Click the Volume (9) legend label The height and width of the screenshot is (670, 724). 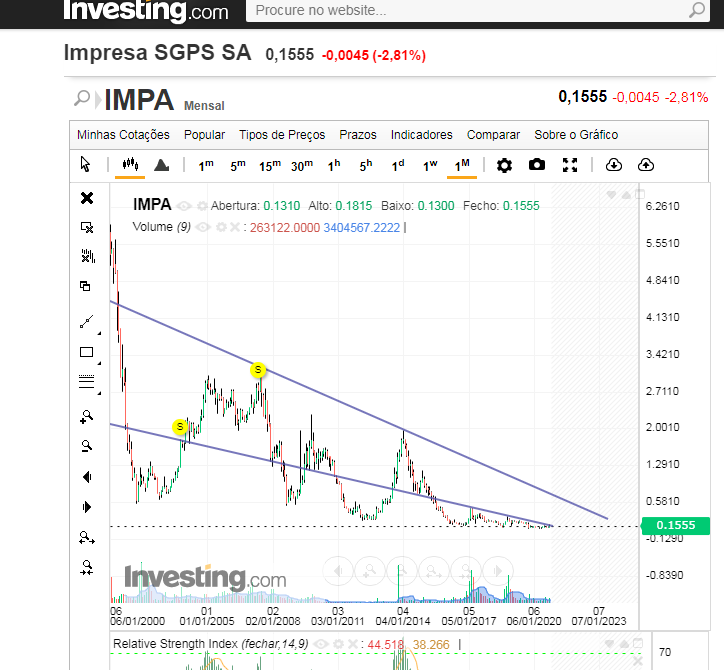point(162,227)
